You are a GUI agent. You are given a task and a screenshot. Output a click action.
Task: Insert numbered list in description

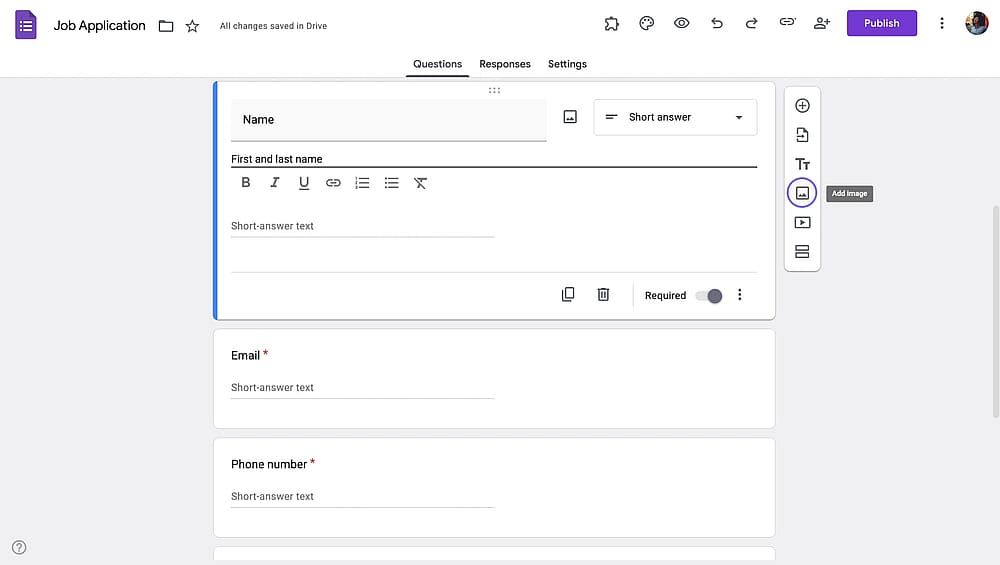(362, 183)
